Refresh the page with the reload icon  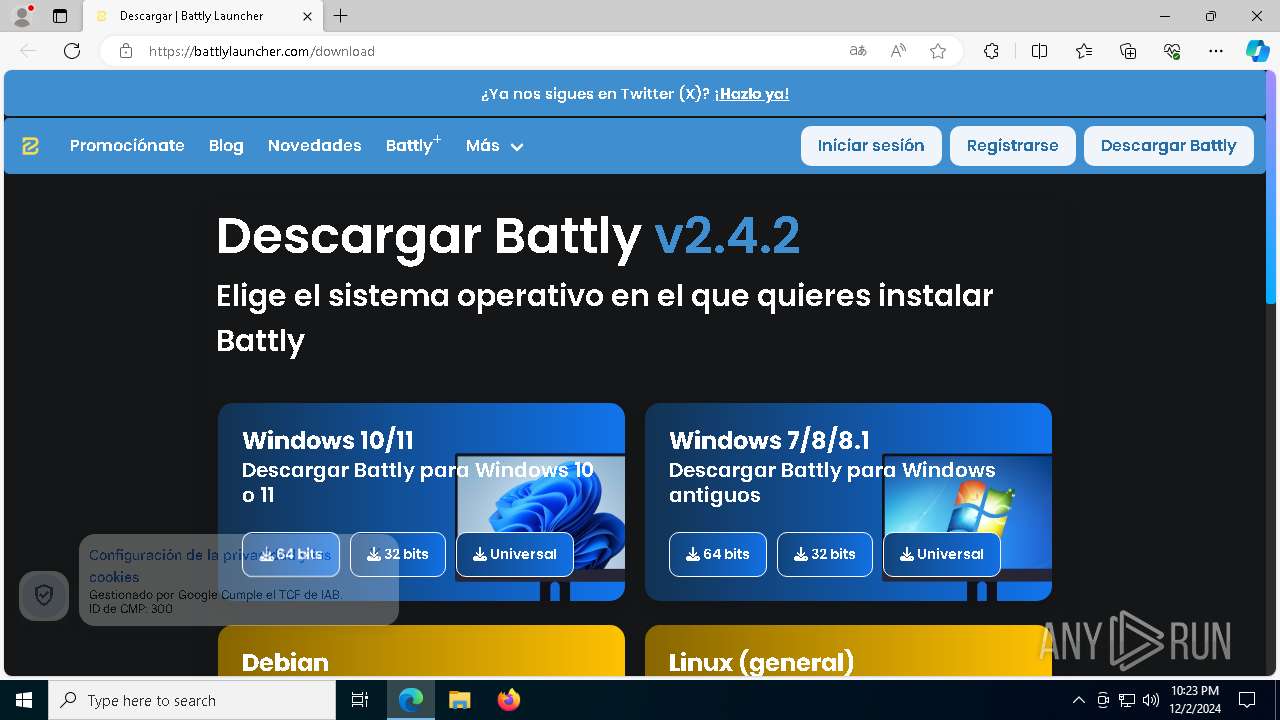coord(72,51)
